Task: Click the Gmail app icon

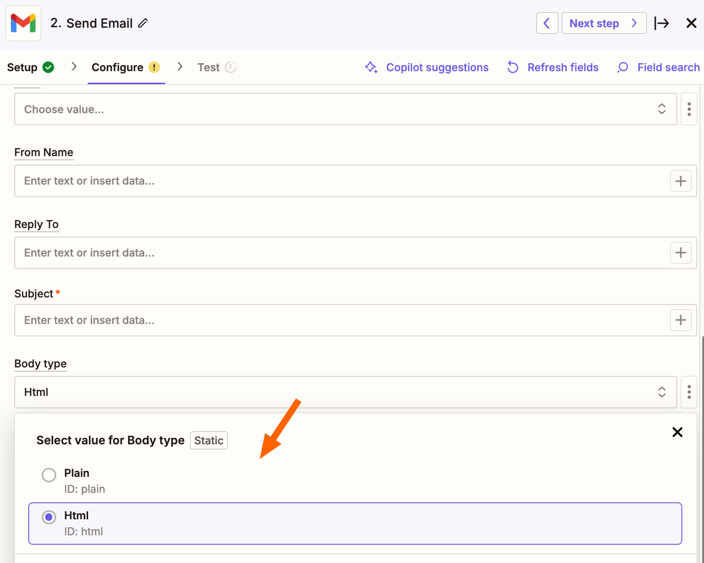Action: click(23, 23)
